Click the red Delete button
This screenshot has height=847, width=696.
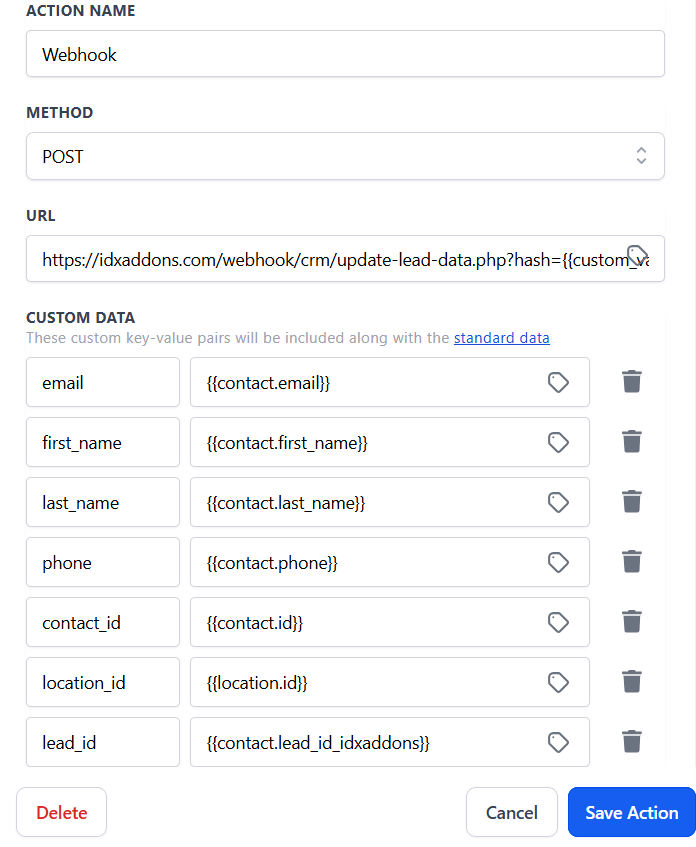(x=62, y=812)
